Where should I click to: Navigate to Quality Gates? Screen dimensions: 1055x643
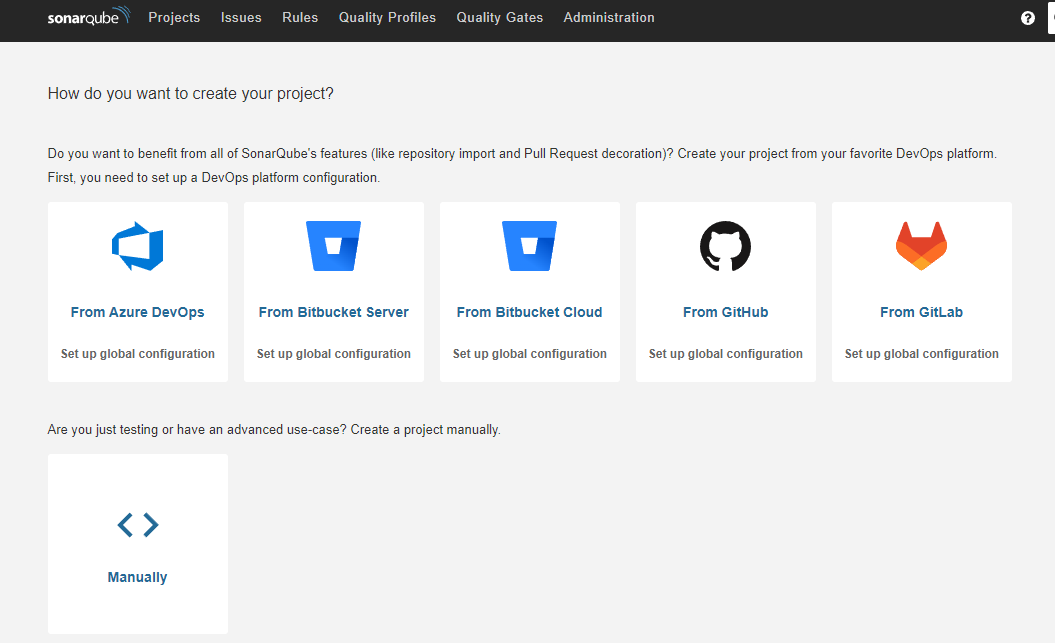coord(500,17)
